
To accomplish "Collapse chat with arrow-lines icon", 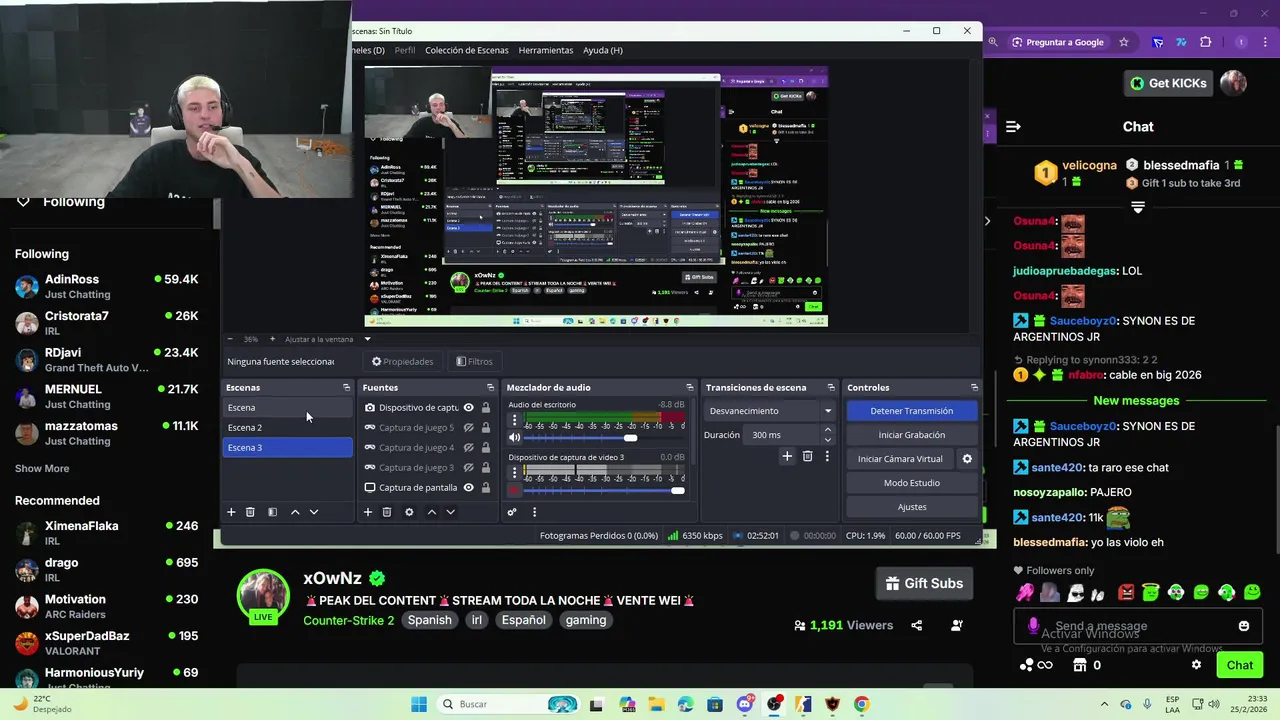I will tap(1013, 127).
